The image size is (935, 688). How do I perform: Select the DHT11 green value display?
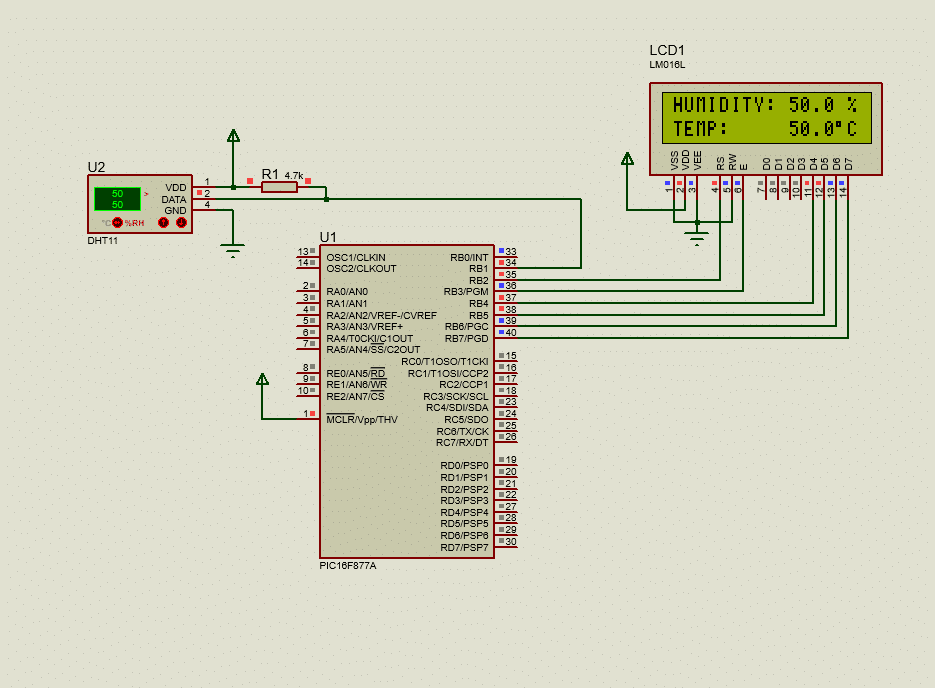point(117,199)
